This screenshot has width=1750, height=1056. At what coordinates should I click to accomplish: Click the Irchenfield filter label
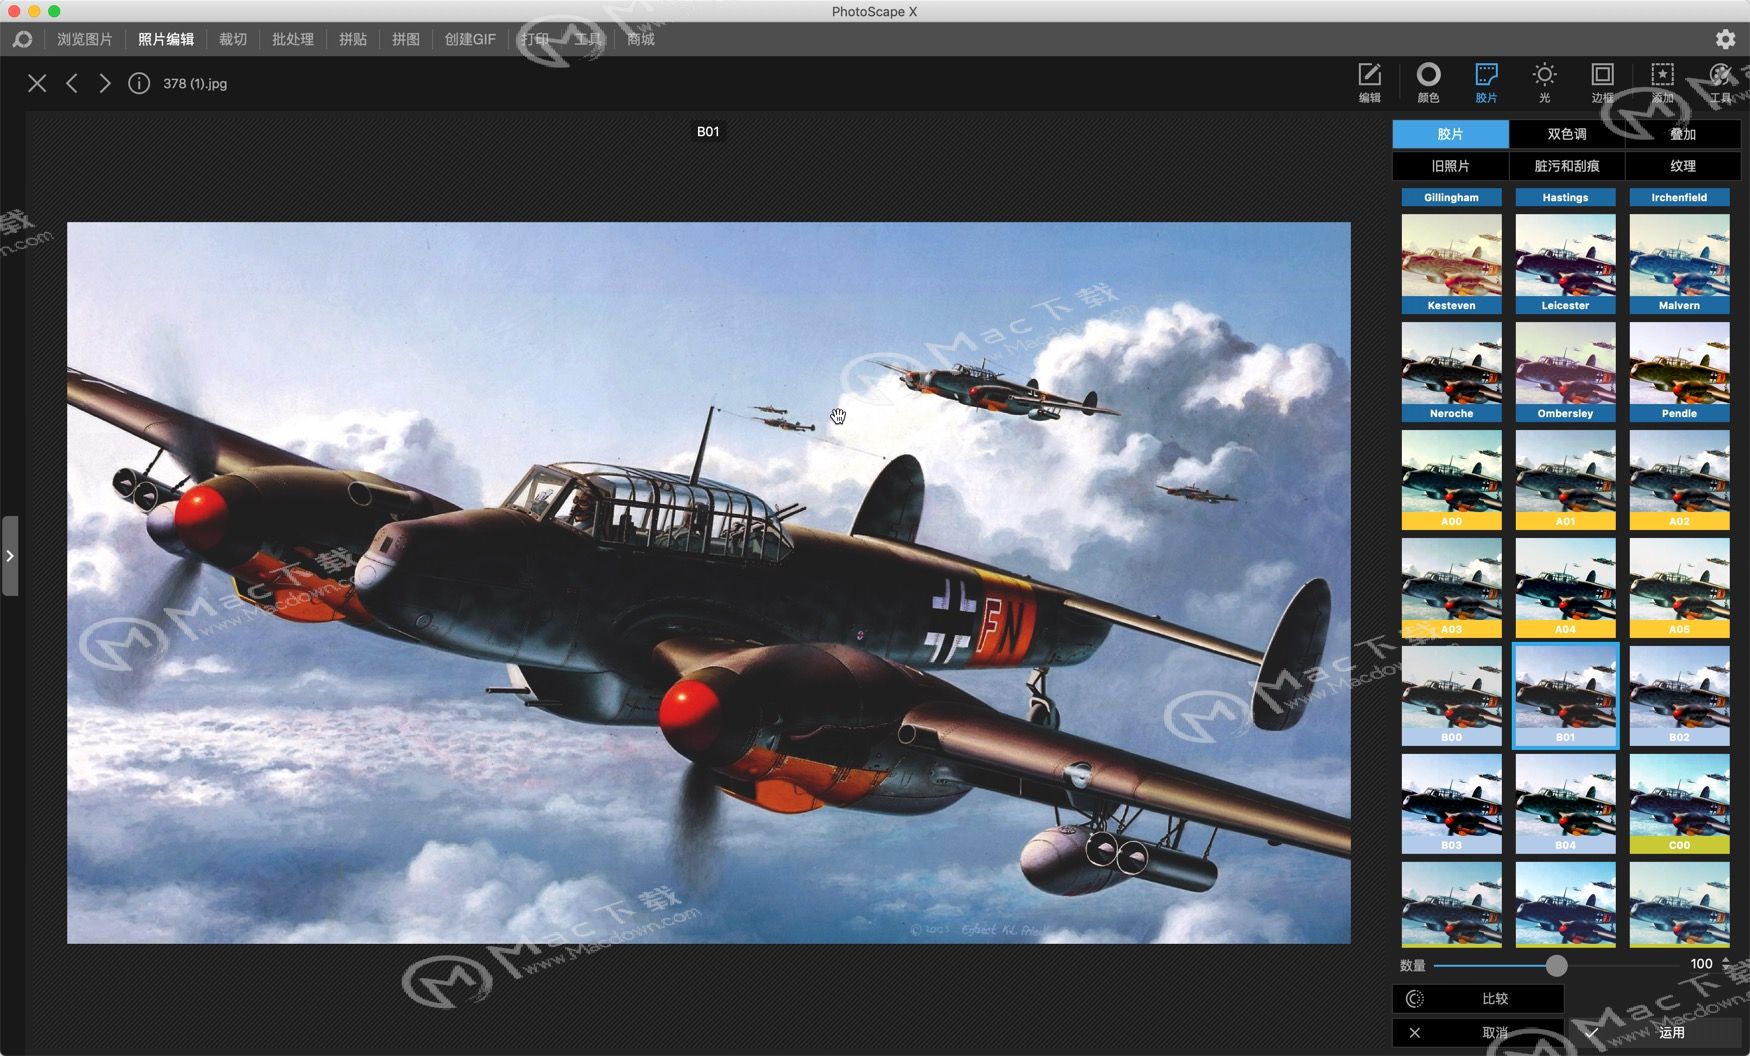click(1679, 198)
